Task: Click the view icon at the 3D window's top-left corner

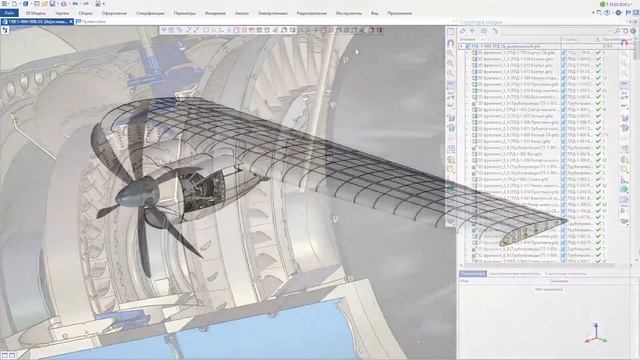Action: 5,30
